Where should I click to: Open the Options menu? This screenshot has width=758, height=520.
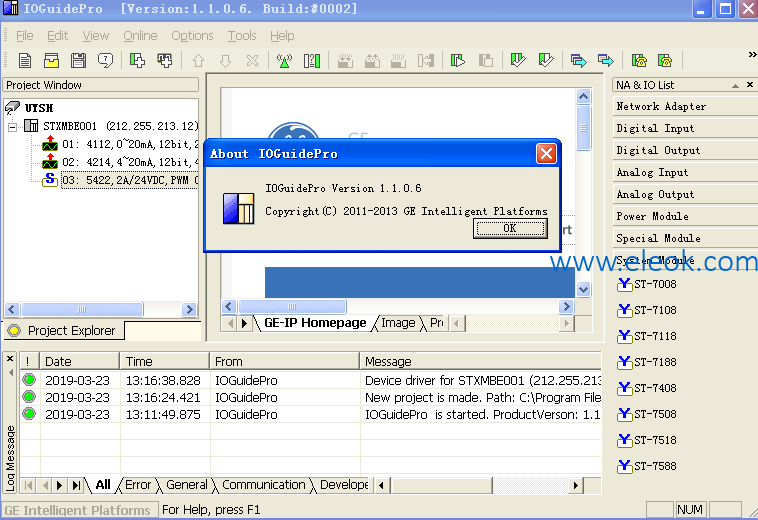click(192, 36)
